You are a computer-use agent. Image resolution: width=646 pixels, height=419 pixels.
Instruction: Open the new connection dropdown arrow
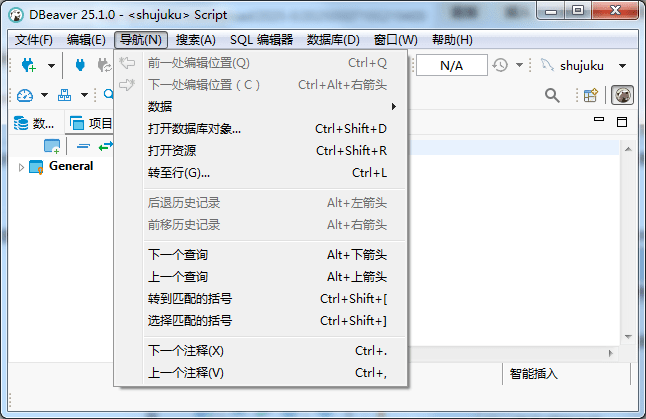coord(51,66)
